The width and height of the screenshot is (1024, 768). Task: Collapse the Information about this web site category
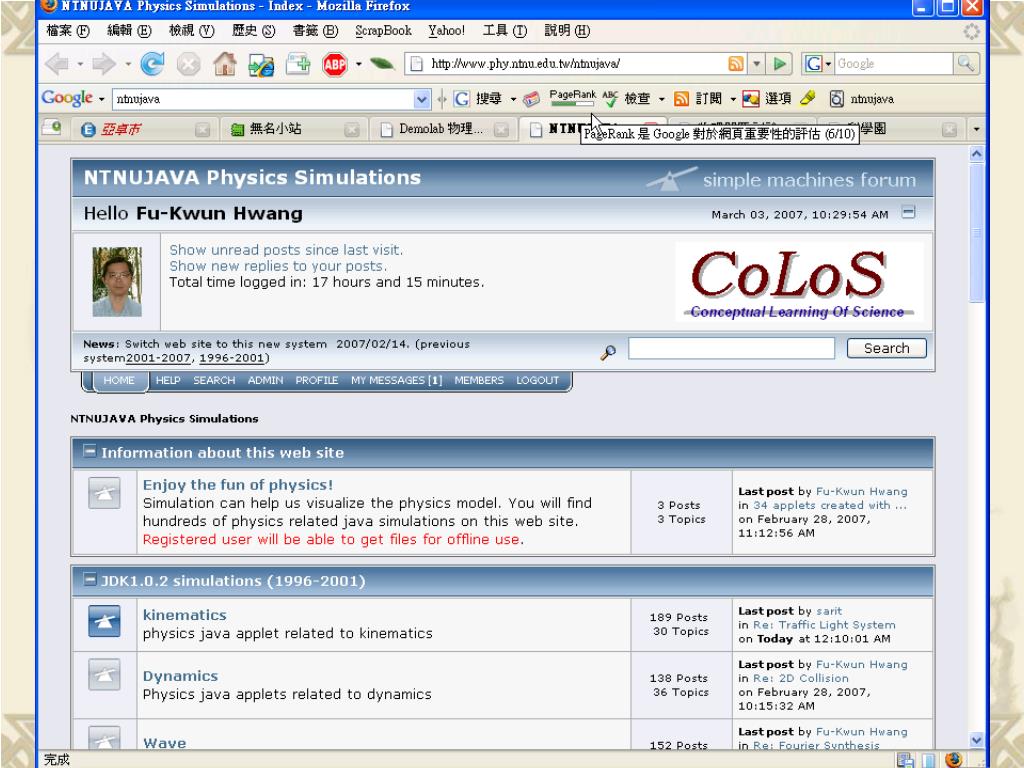pos(89,451)
